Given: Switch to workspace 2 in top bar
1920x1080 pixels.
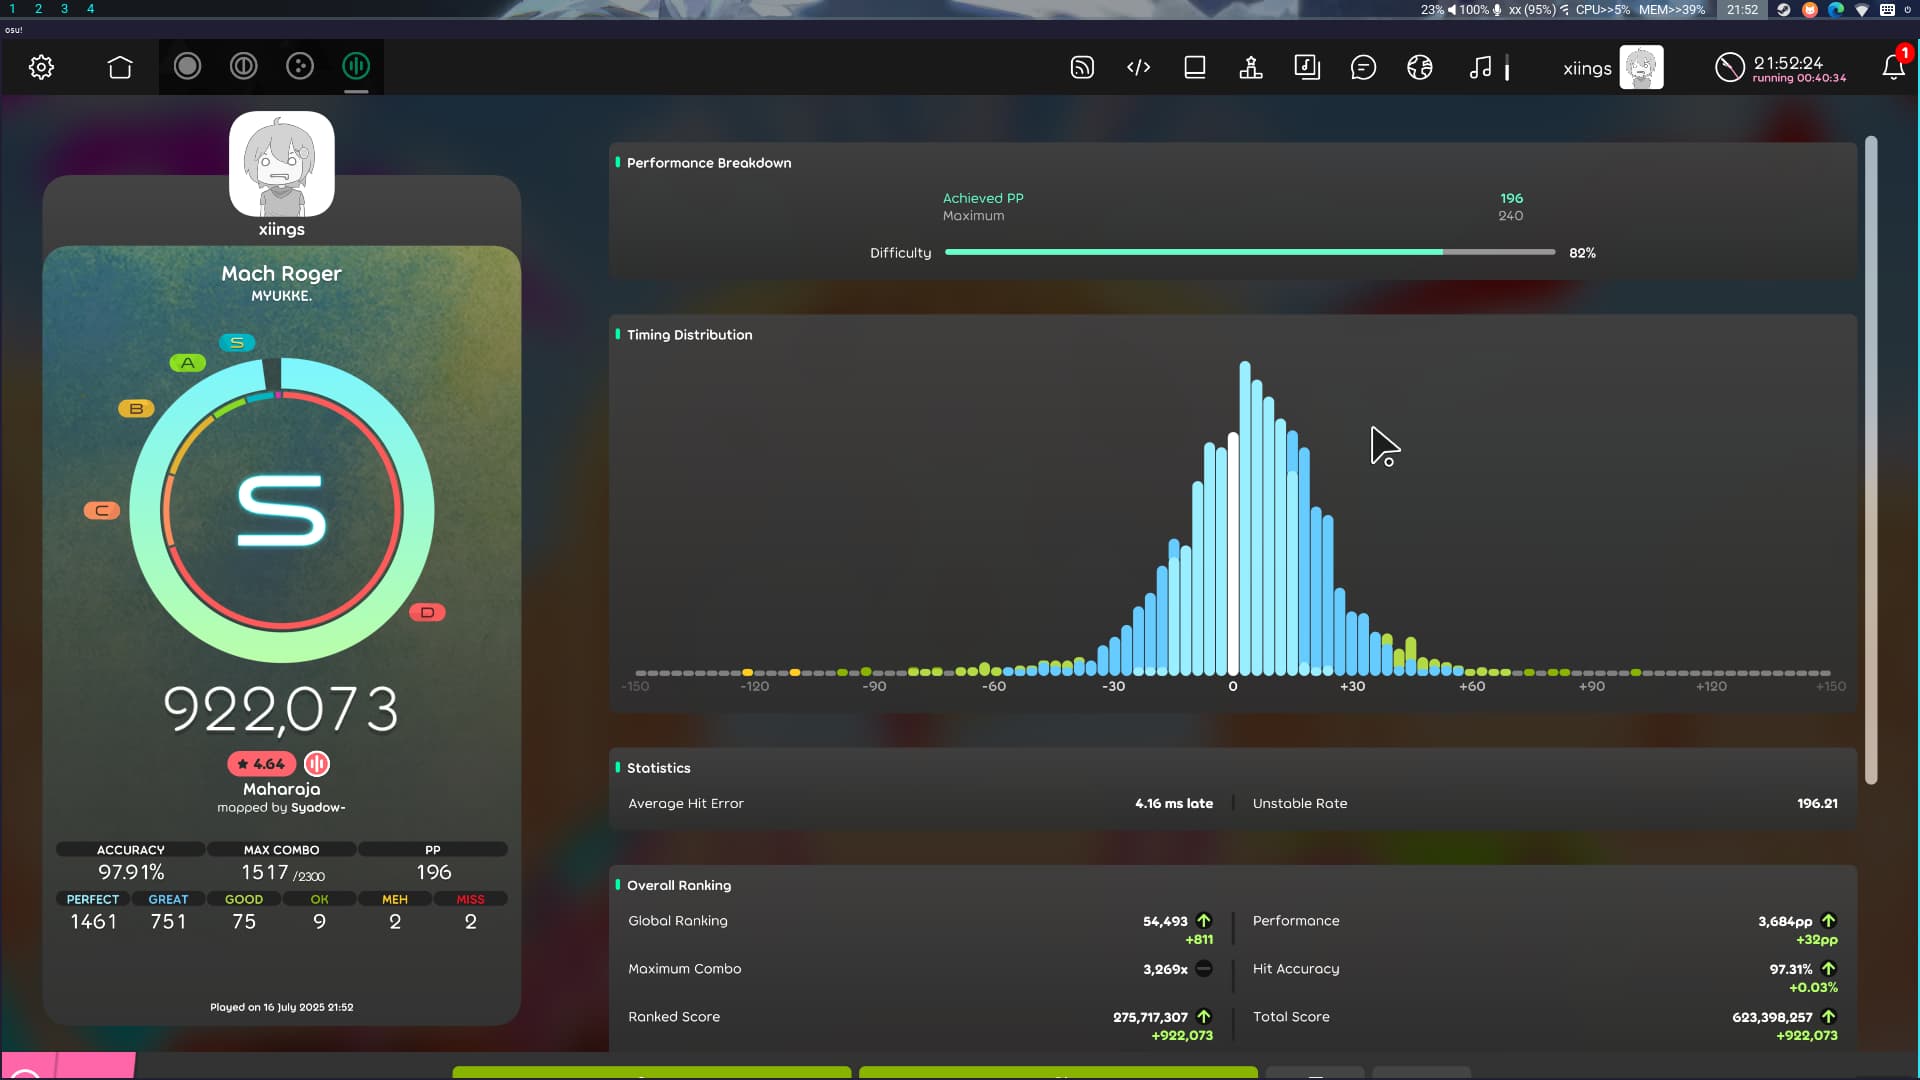Looking at the screenshot, I should coord(38,9).
